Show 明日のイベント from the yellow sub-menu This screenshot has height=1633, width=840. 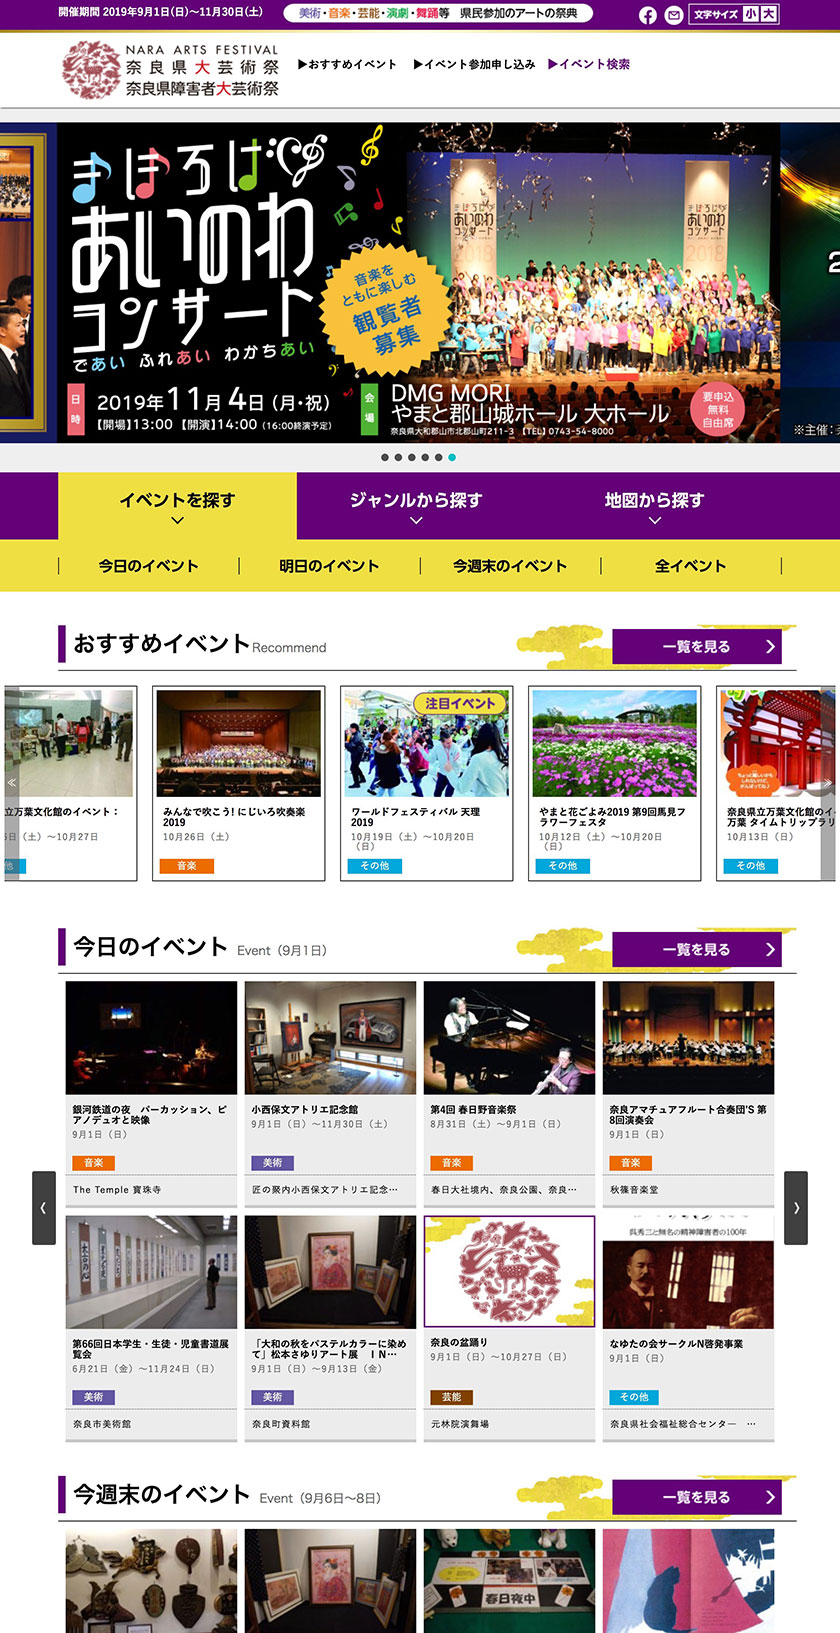[x=329, y=566]
